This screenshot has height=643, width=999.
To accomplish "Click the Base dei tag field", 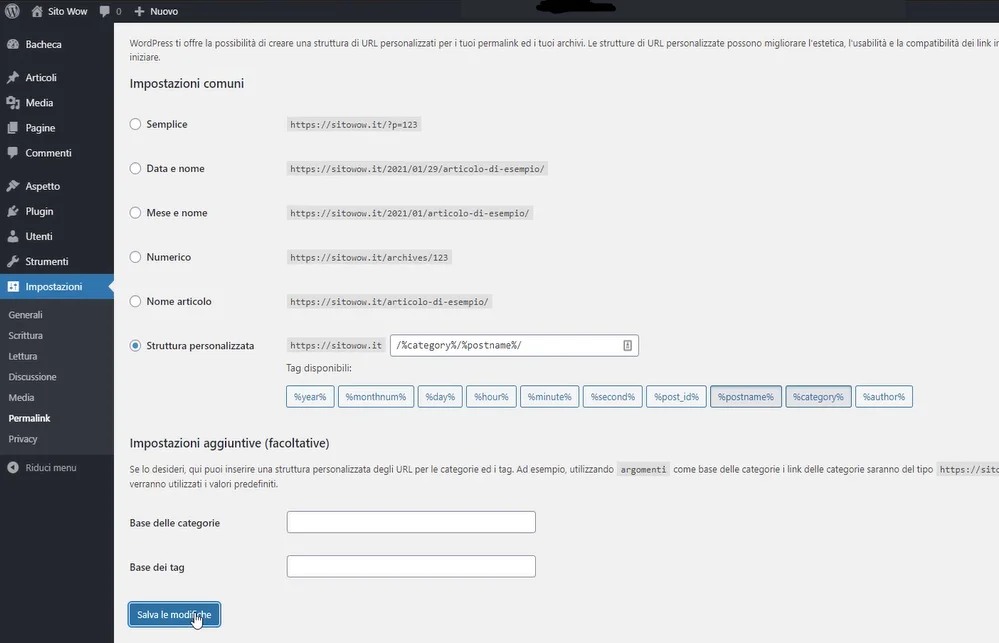I will click(x=411, y=567).
